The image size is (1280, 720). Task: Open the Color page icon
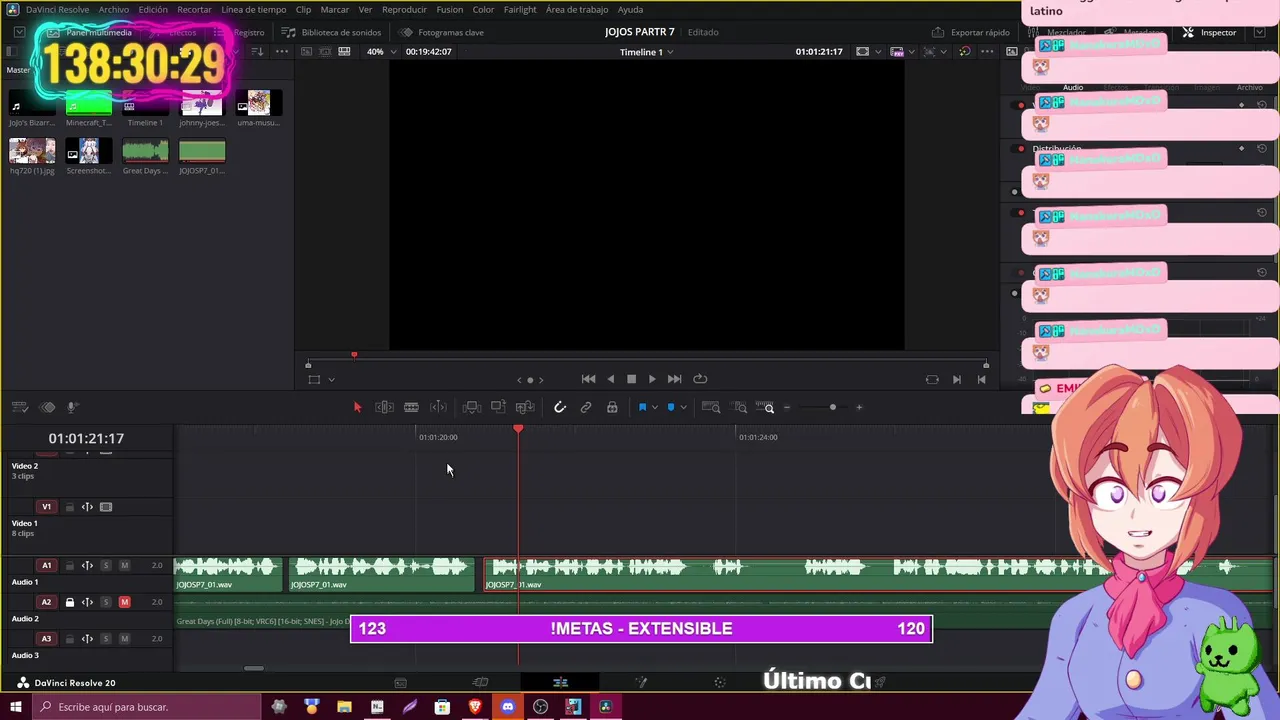(x=720, y=682)
